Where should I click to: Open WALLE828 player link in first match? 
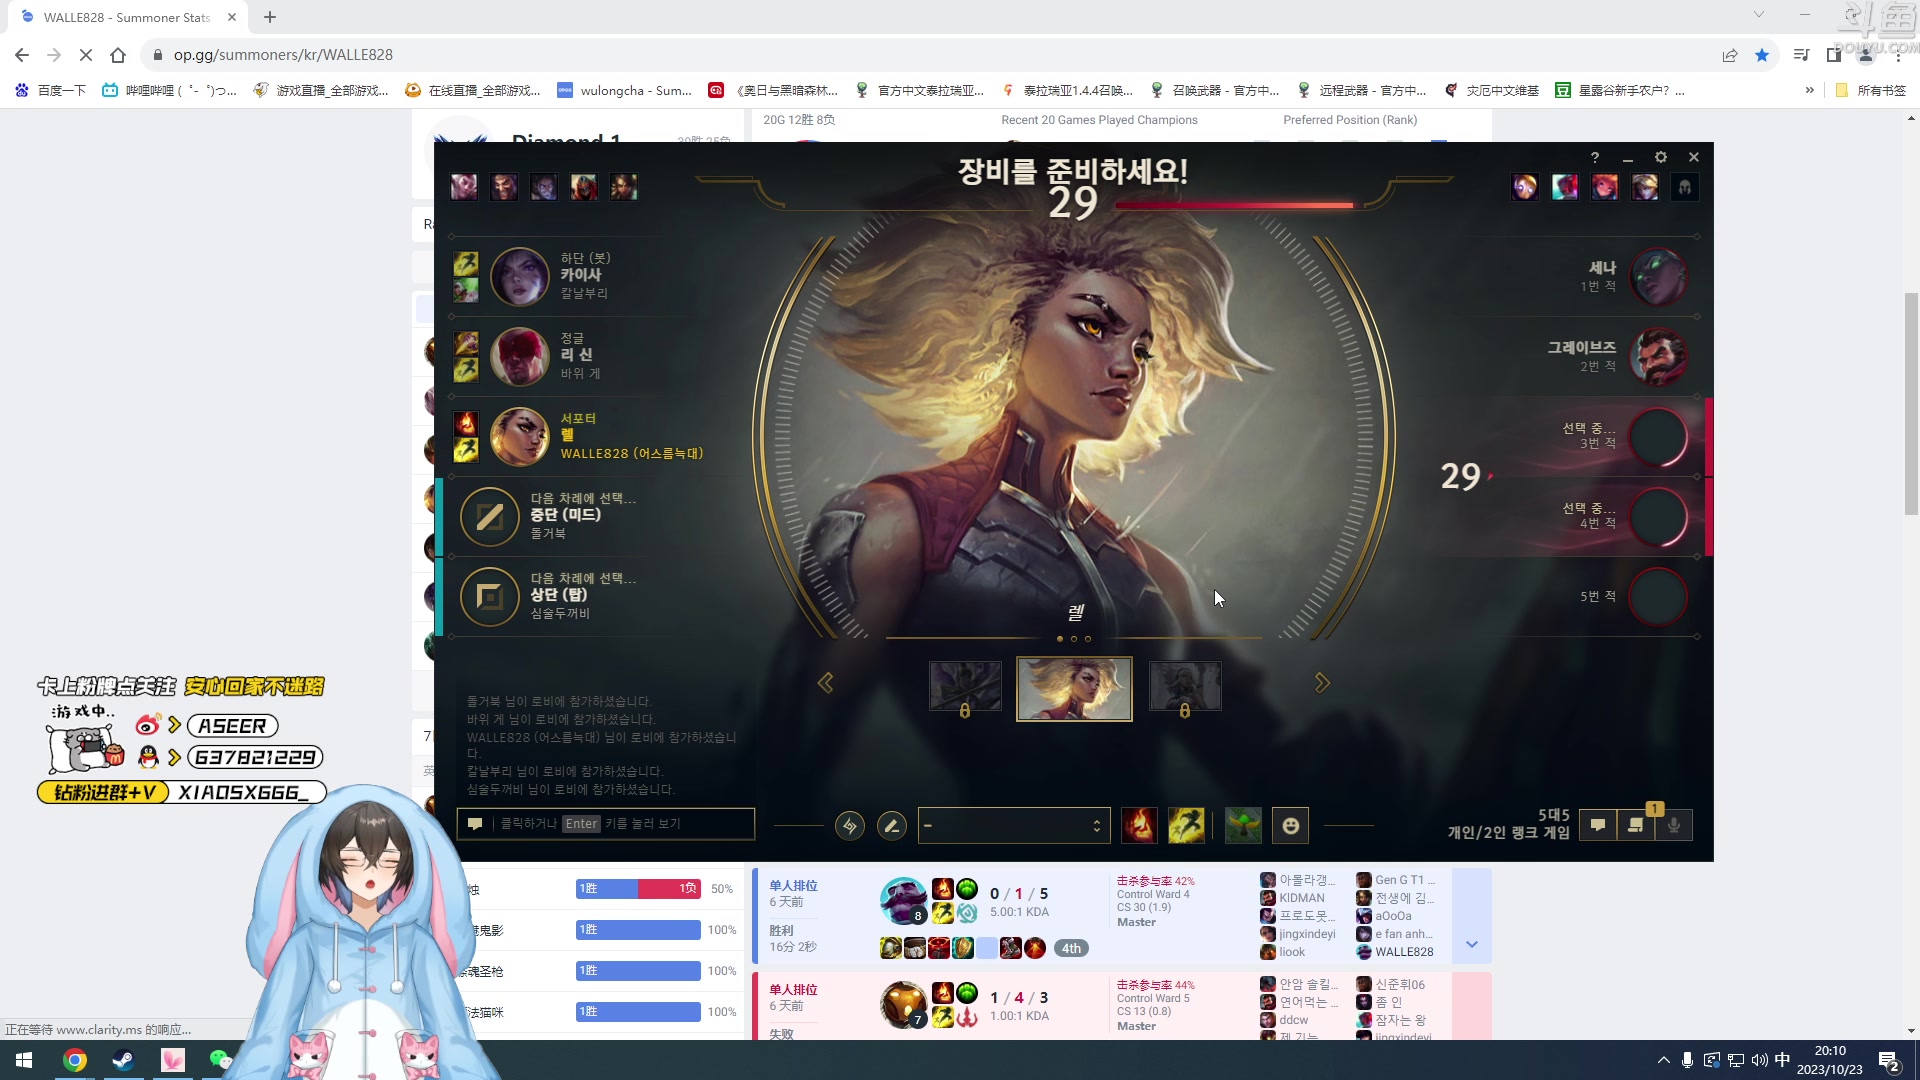1404,952
